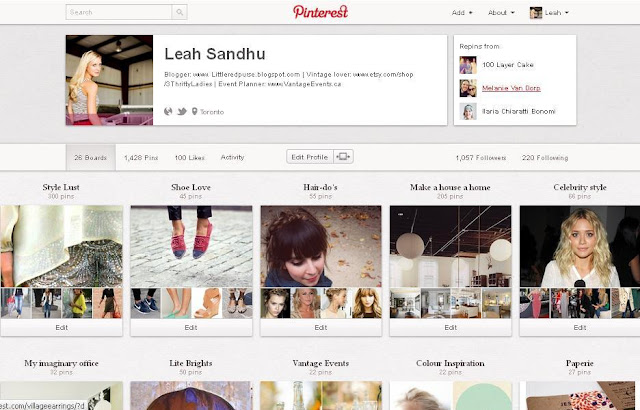The width and height of the screenshot is (640, 410).
Task: Expand the About dropdown menu
Action: tap(501, 13)
